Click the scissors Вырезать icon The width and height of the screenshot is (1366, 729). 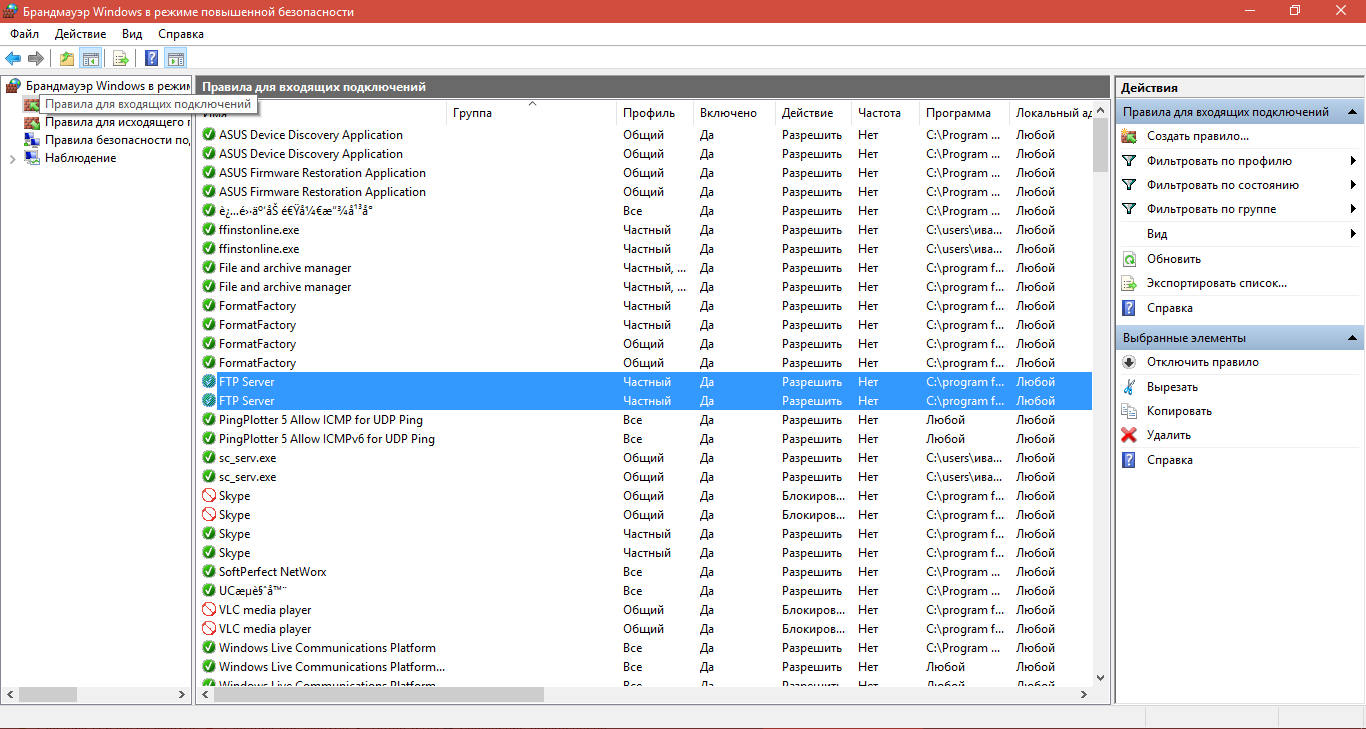click(x=1129, y=387)
